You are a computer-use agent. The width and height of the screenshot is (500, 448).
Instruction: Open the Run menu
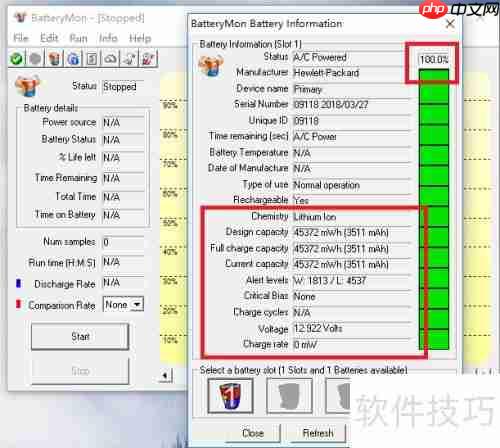coord(78,38)
